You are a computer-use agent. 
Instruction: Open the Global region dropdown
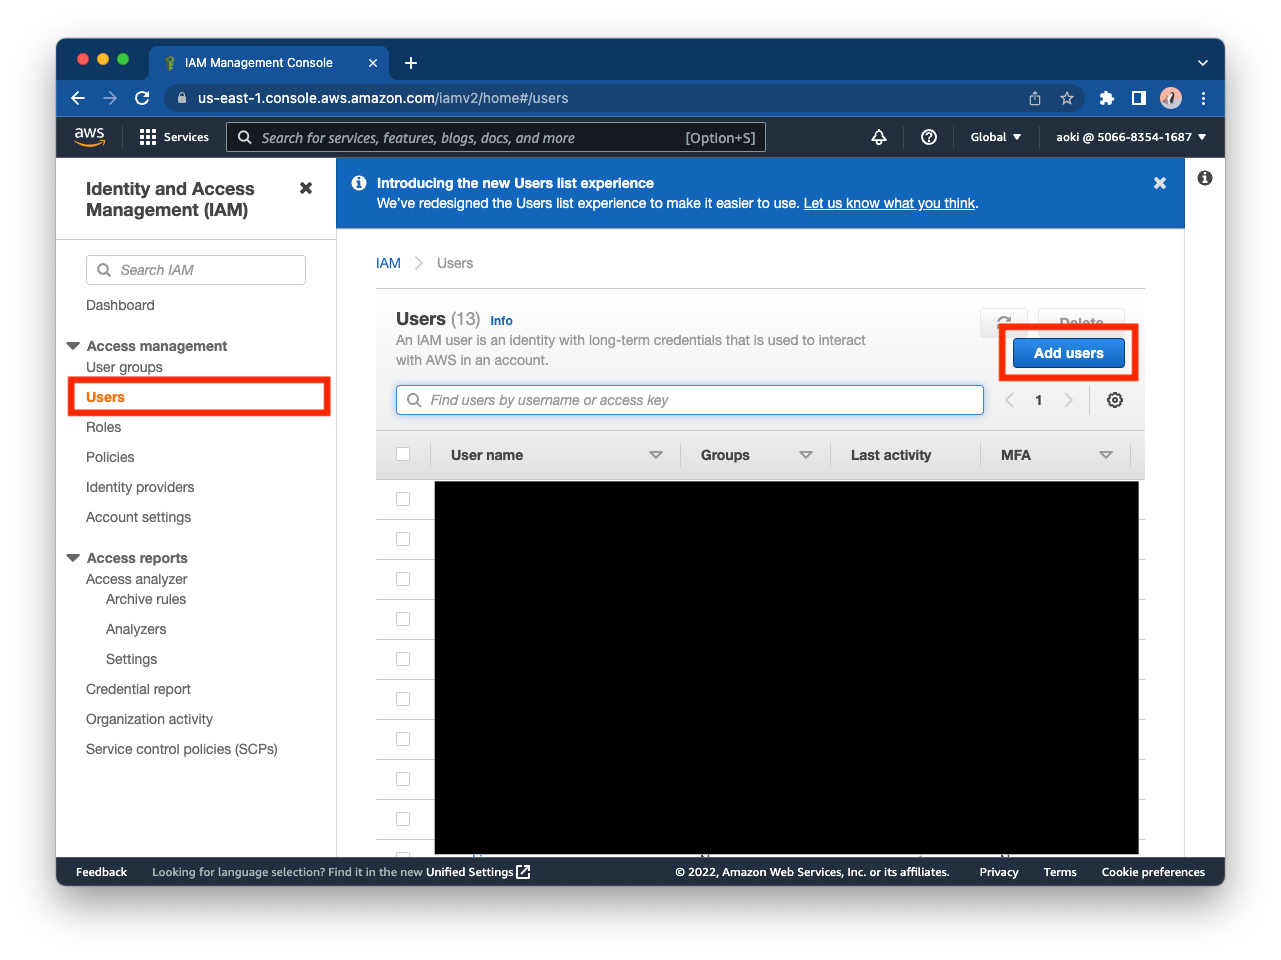(996, 137)
